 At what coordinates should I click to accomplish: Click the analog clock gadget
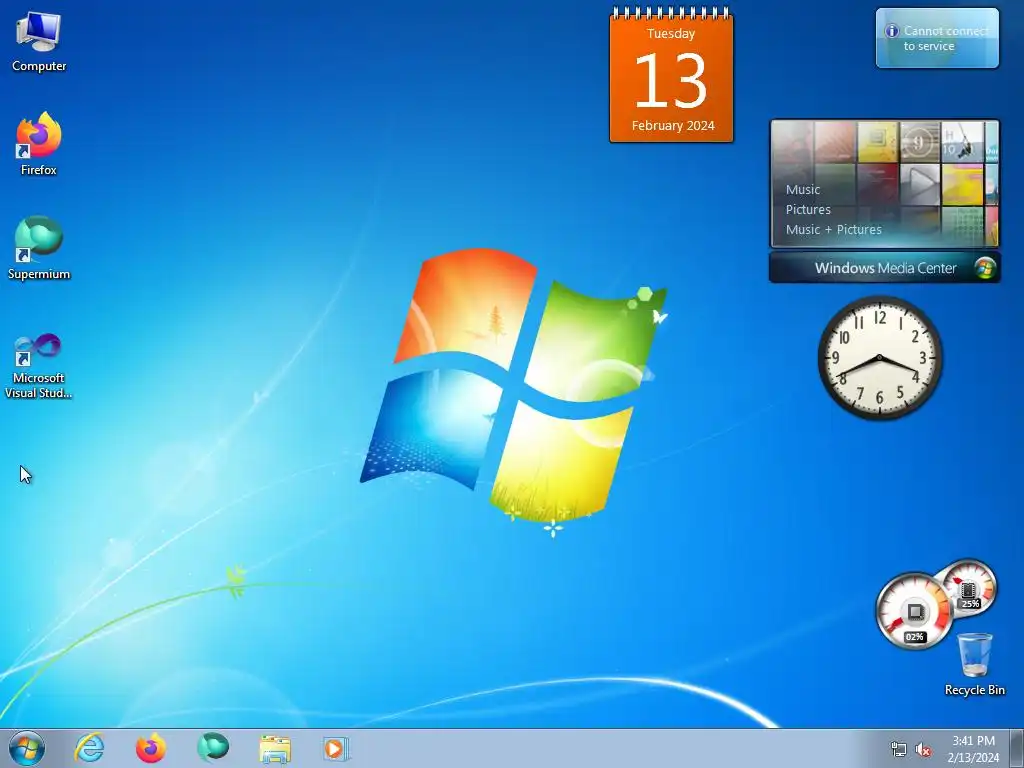(x=879, y=357)
